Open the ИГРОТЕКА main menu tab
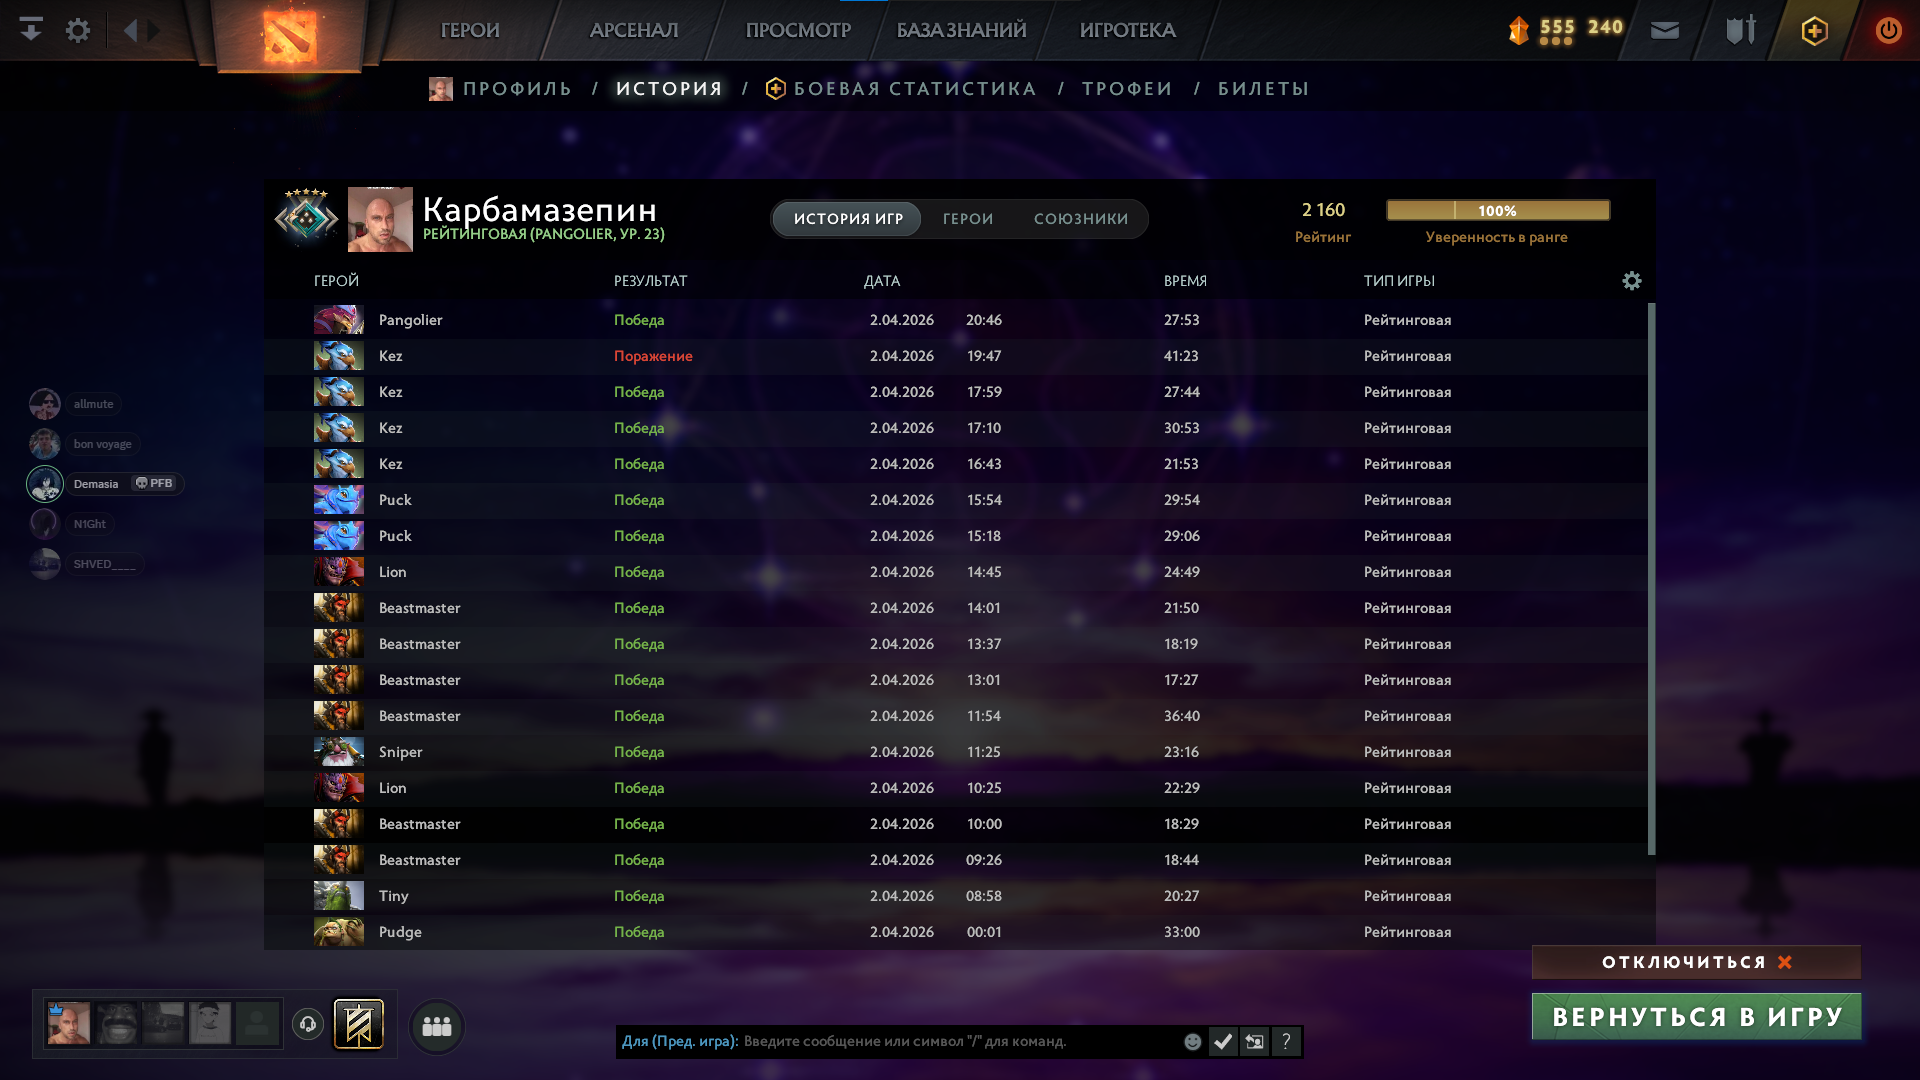Screen dimensions: 1920x1080 coord(1127,30)
